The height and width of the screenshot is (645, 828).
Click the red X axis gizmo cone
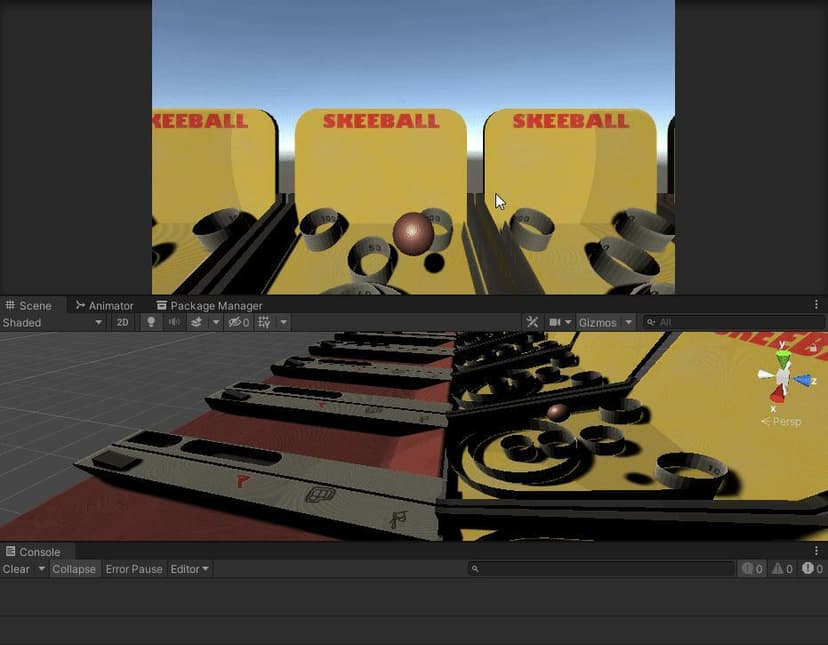[777, 394]
